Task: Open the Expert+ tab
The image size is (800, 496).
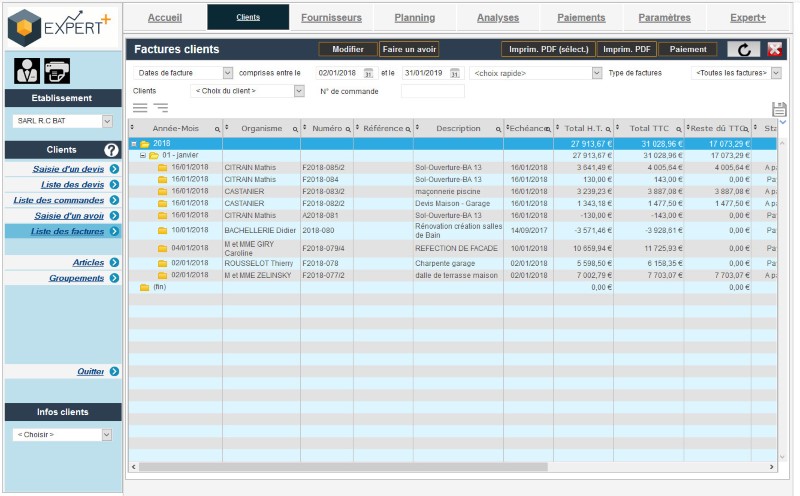Action: [x=748, y=17]
